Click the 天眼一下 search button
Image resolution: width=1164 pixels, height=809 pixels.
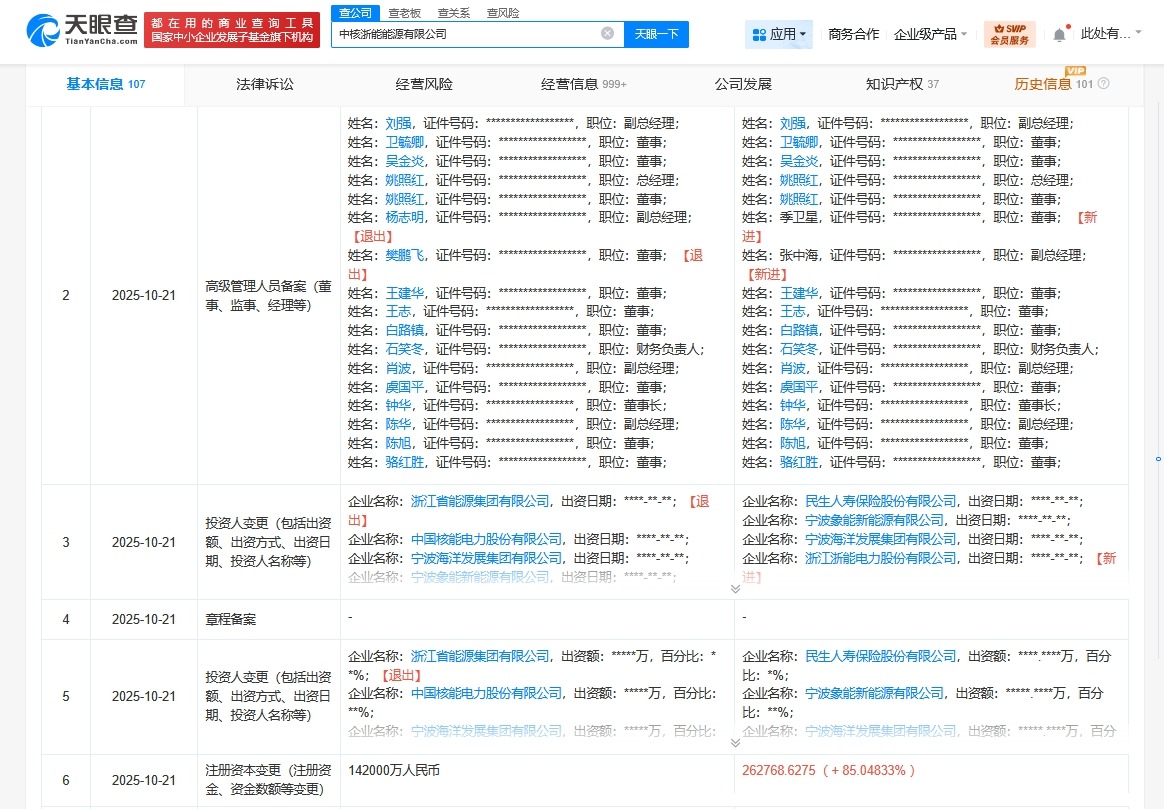click(659, 33)
